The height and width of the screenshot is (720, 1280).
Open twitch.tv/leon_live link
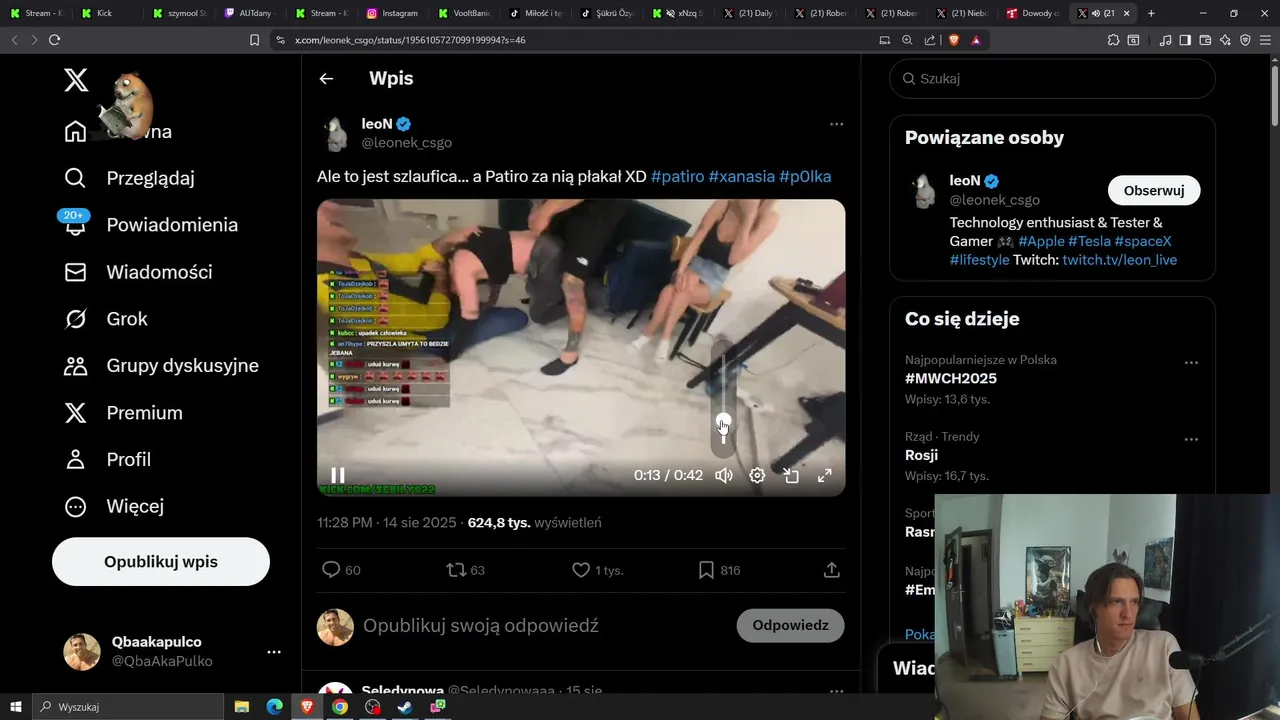click(x=1119, y=260)
